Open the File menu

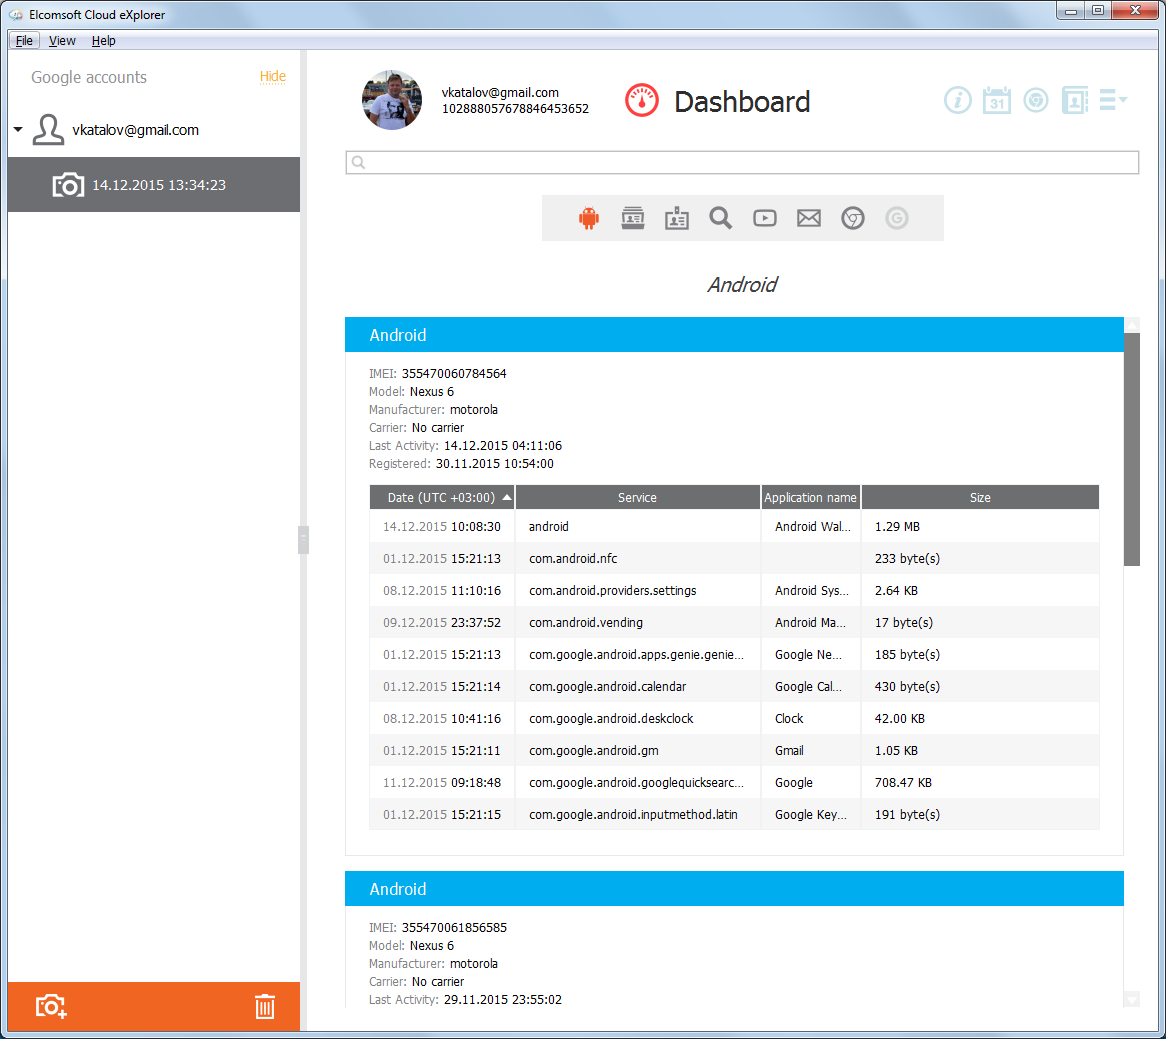pos(23,40)
